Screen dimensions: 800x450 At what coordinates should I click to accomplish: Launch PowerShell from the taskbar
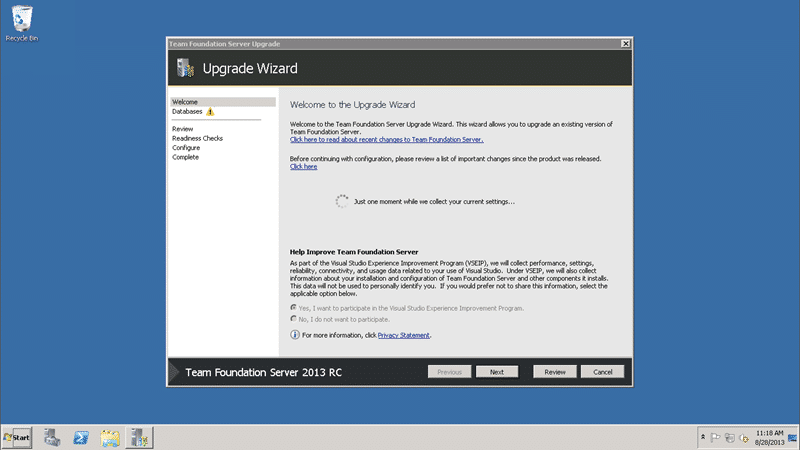[x=81, y=438]
